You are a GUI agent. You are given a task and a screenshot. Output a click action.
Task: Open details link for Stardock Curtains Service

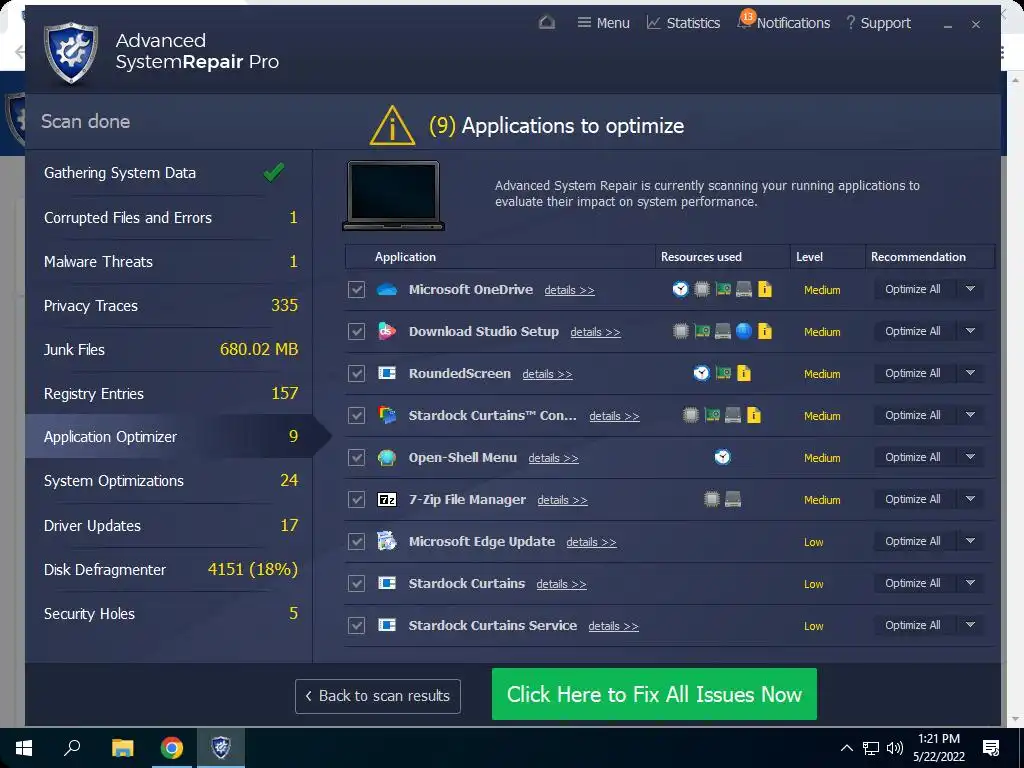613,626
